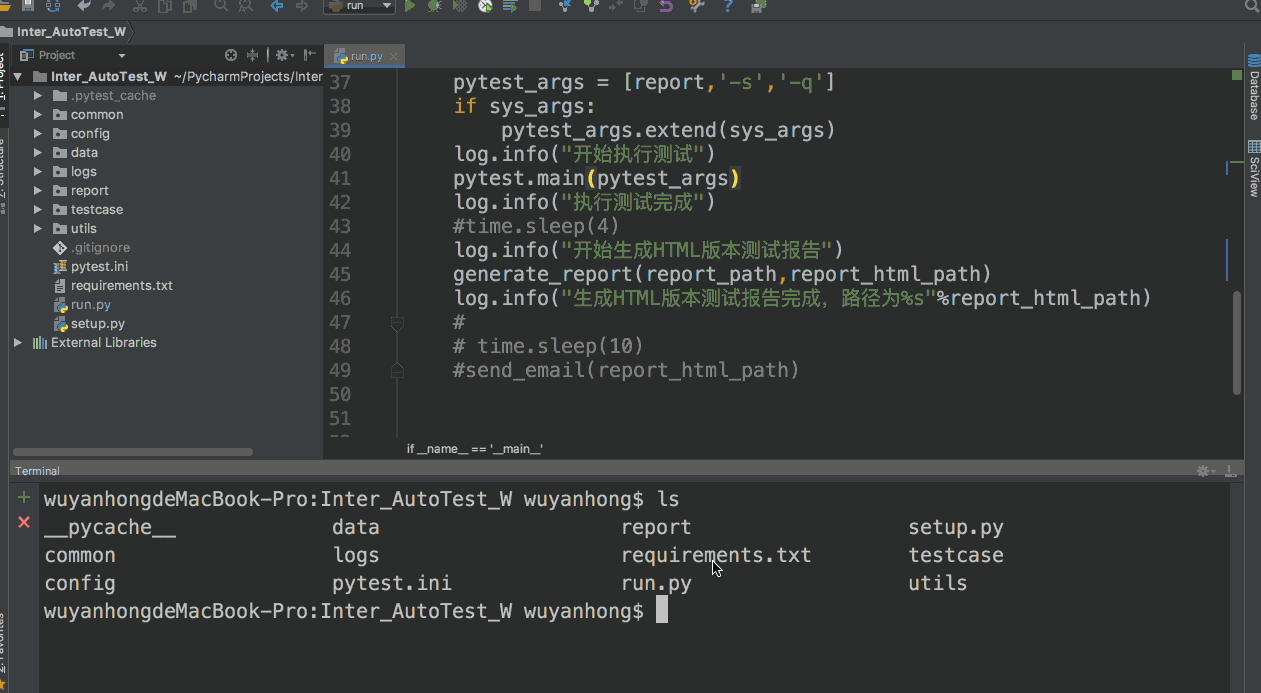The image size is (1261, 693).
Task: Click in terminal at the command prompt cursor
Action: pyautogui.click(x=662, y=611)
